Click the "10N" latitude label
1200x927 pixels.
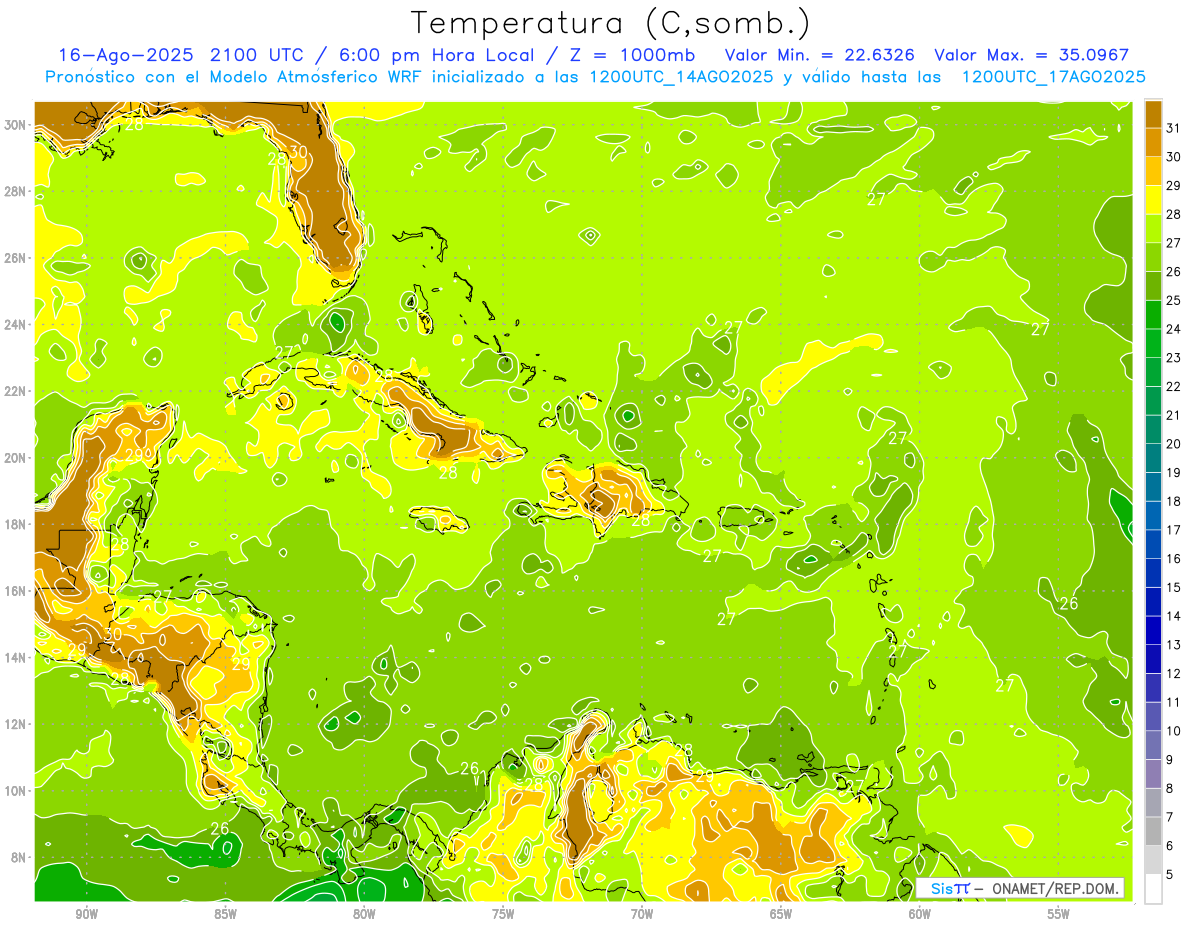click(15, 790)
